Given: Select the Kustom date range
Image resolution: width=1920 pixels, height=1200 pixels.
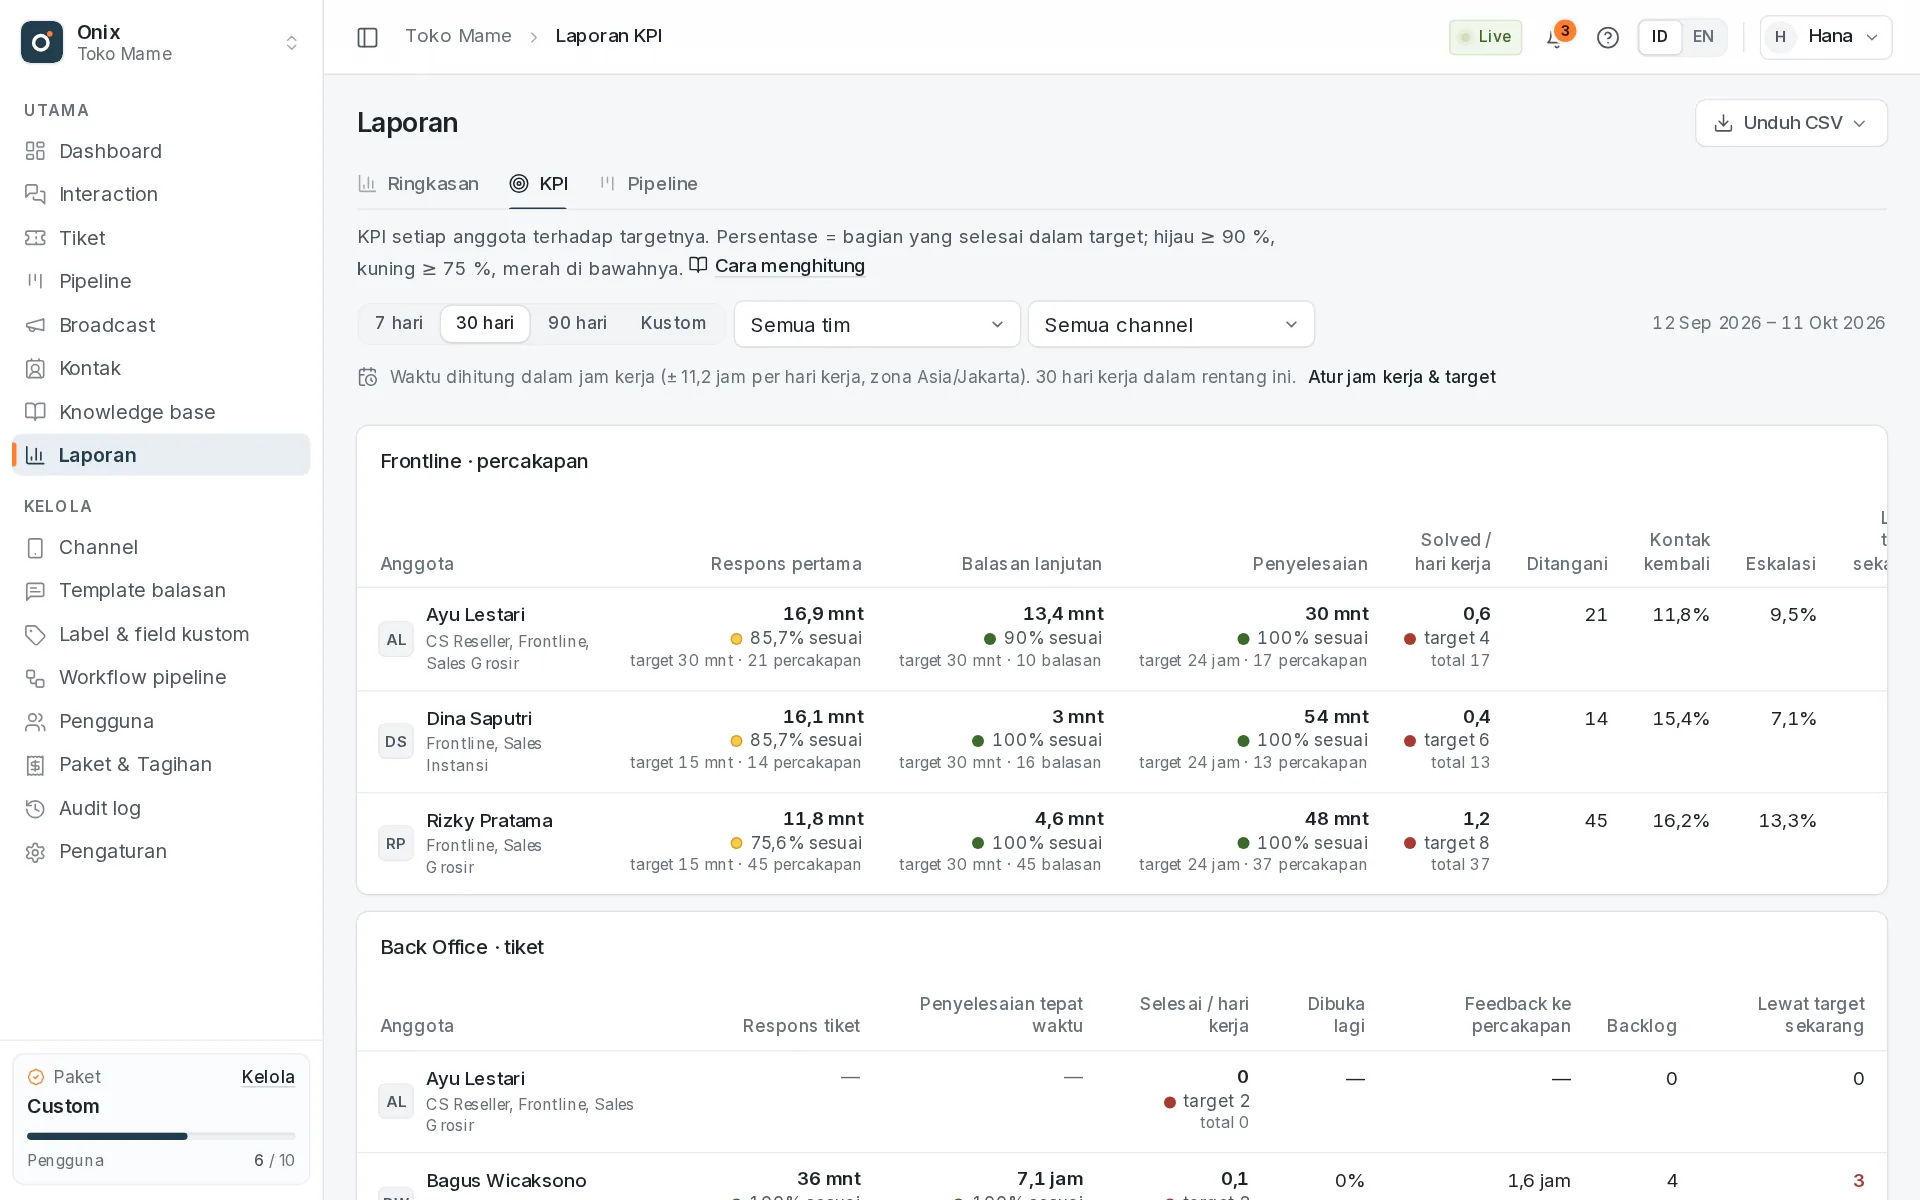Looking at the screenshot, I should click(x=673, y=323).
